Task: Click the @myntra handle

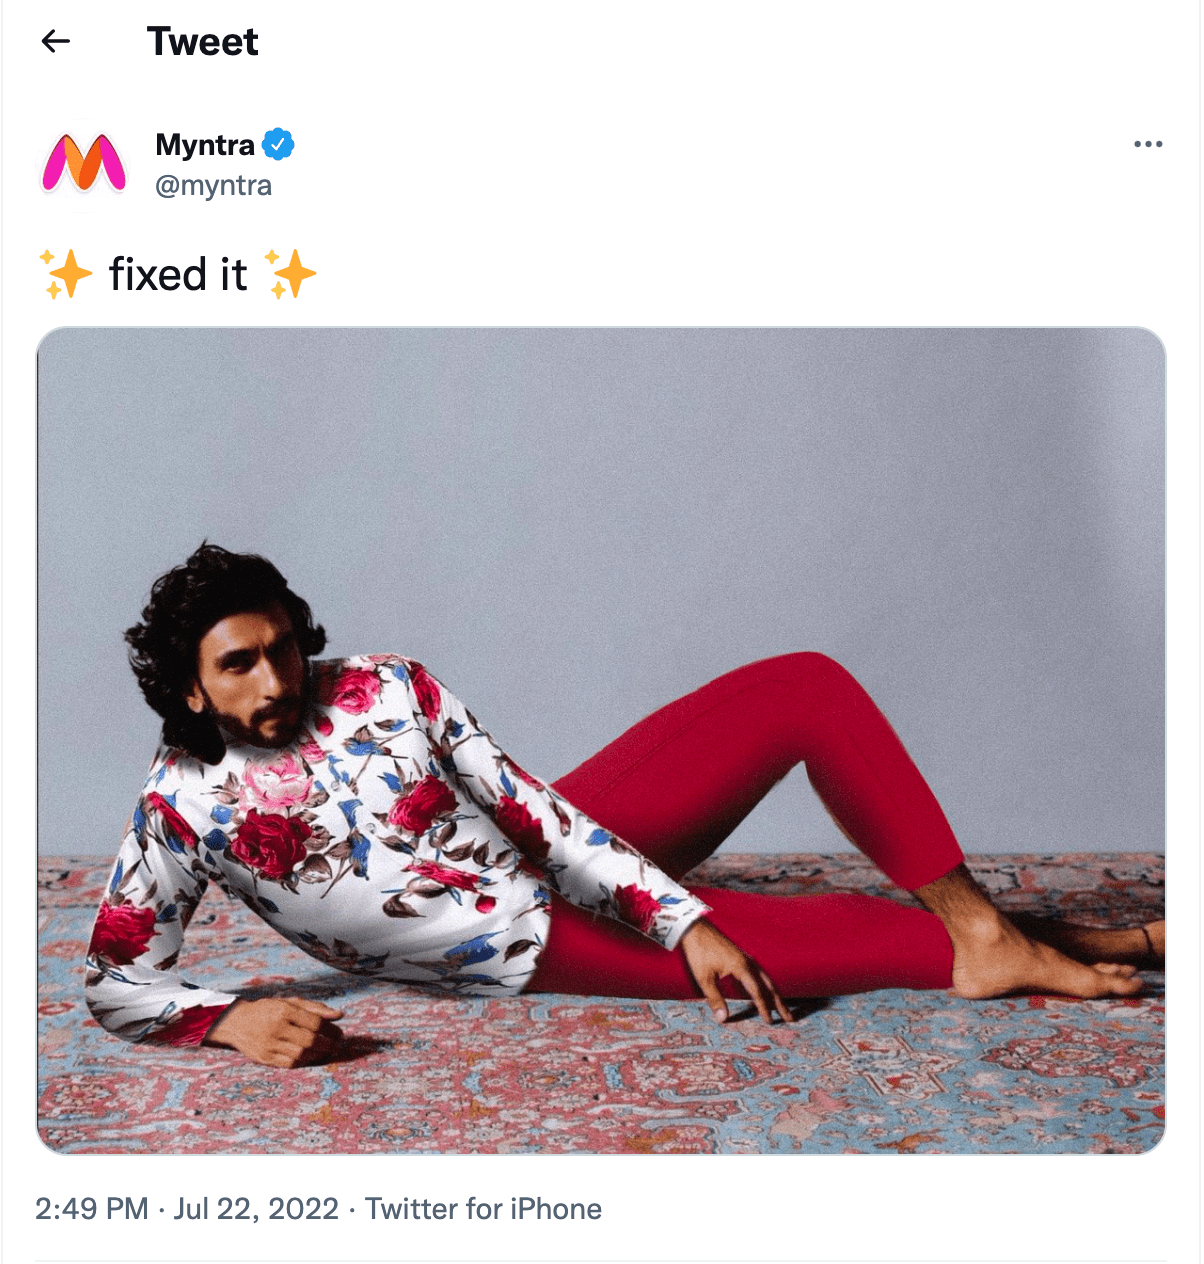Action: [213, 186]
